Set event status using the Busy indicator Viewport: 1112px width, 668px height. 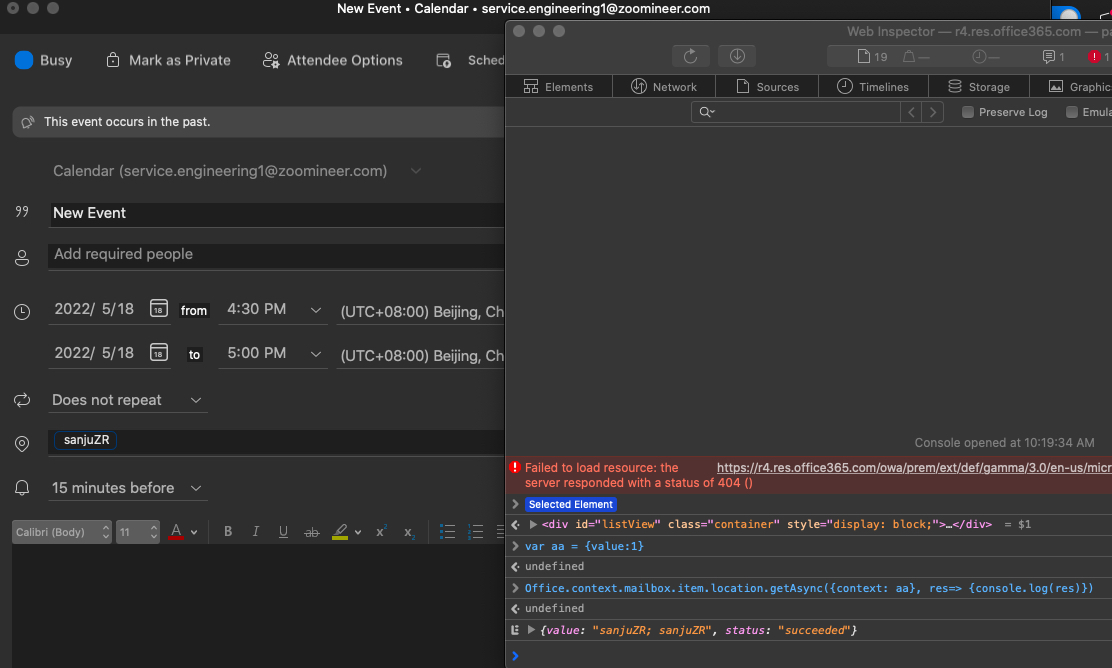22,60
